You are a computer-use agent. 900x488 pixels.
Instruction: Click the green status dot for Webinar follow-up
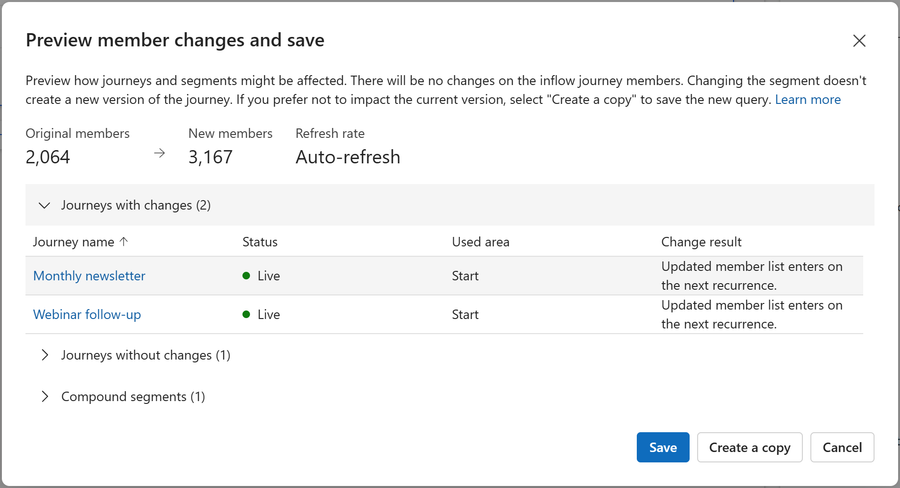[246, 315]
